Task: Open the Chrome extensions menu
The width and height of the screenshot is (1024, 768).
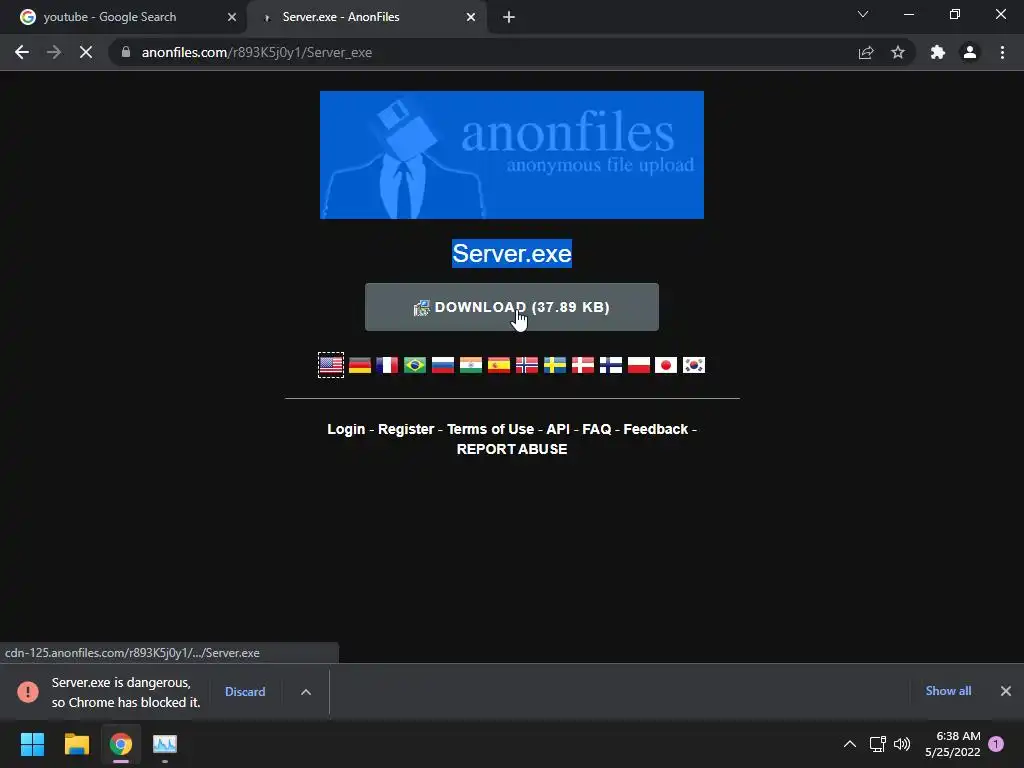Action: (x=938, y=52)
